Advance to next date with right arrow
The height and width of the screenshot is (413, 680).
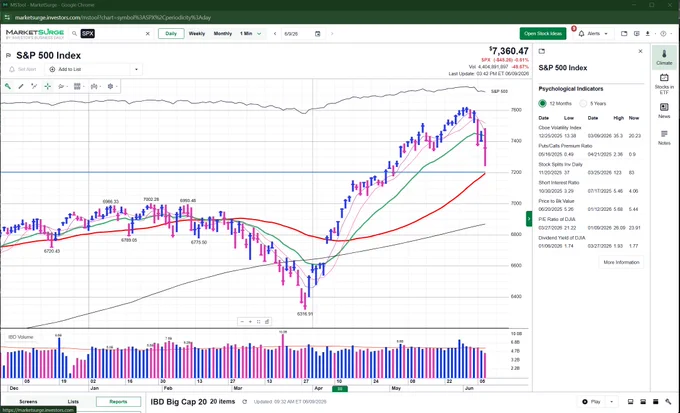tap(332, 33)
